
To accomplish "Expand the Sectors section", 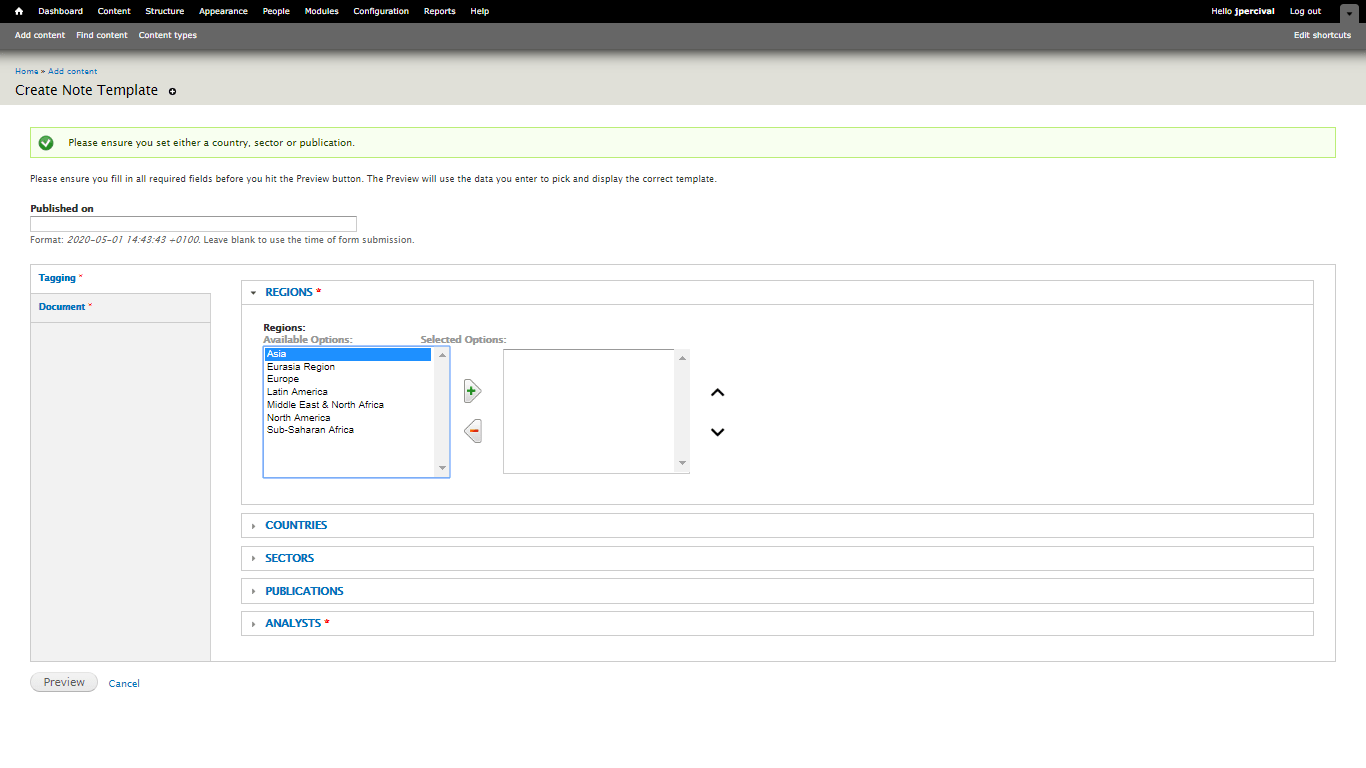I will [289, 558].
